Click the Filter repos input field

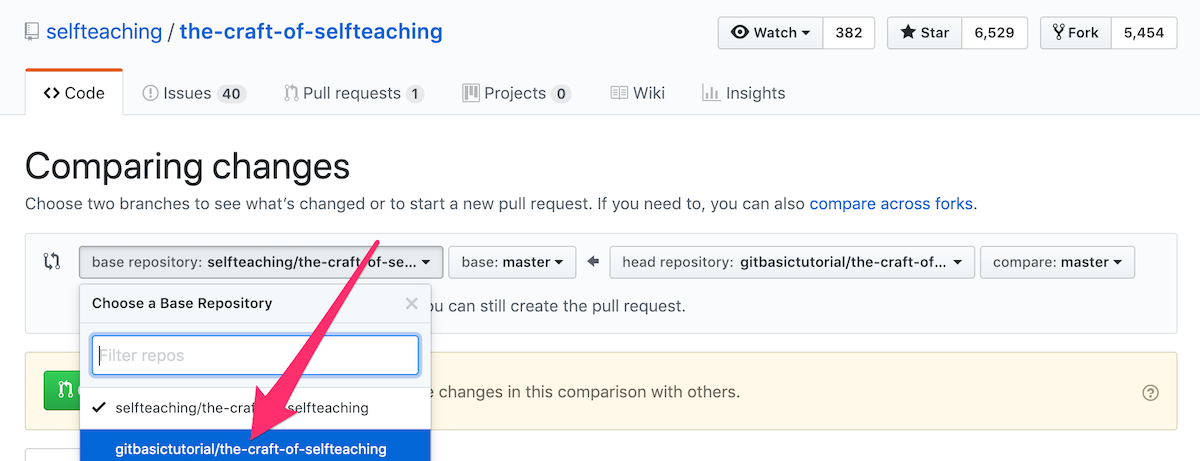[x=255, y=355]
